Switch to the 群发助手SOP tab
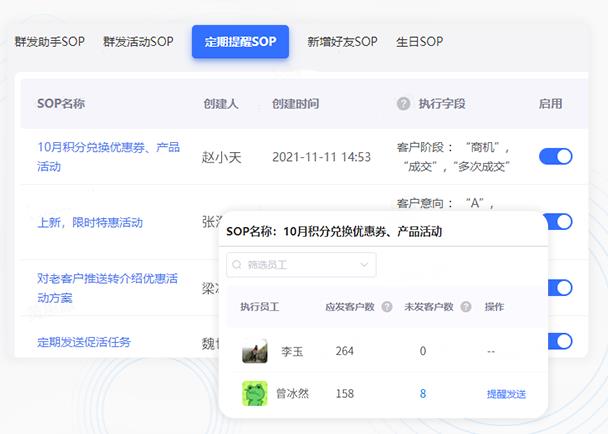The image size is (608, 434). click(49, 42)
